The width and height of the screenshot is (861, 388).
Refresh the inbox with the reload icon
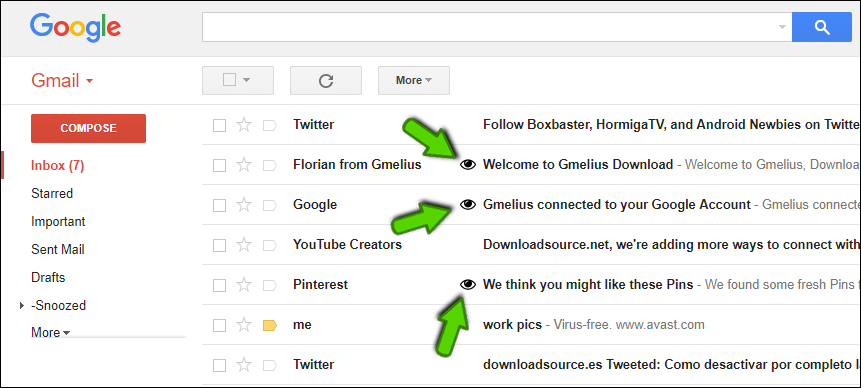(x=326, y=81)
